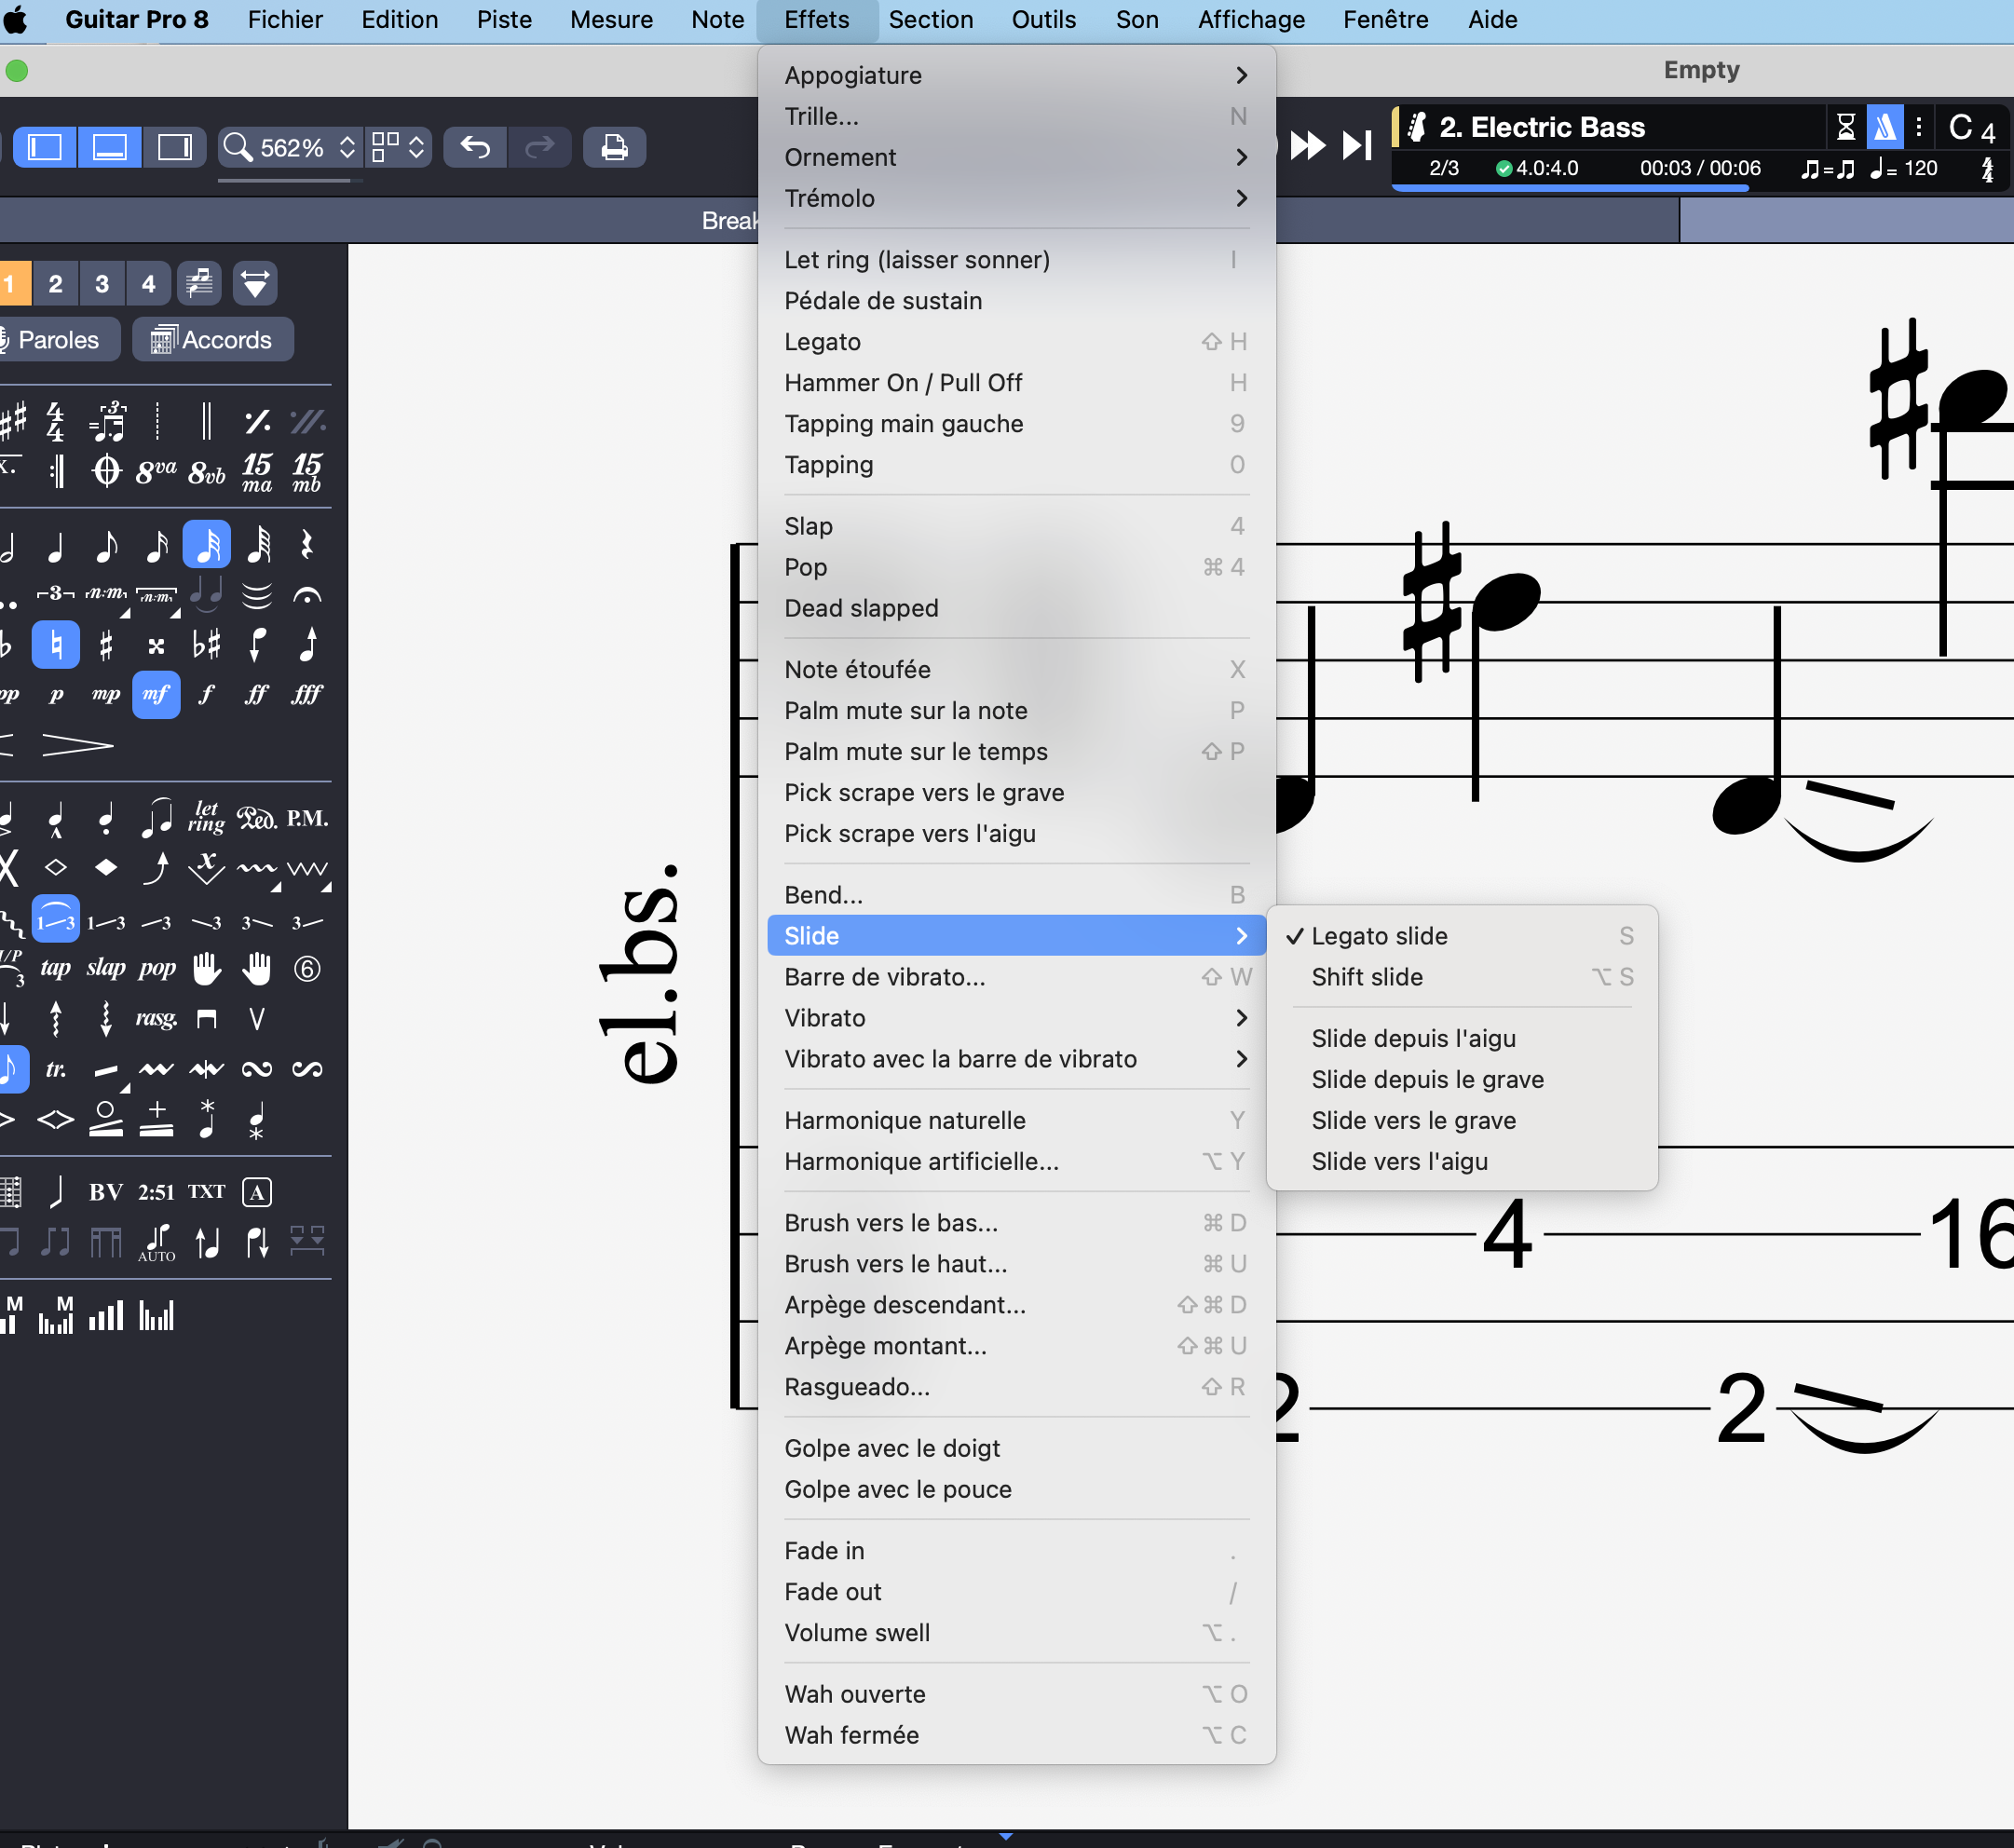Print the score with the printer icon
This screenshot has width=2014, height=1848.
(x=614, y=147)
